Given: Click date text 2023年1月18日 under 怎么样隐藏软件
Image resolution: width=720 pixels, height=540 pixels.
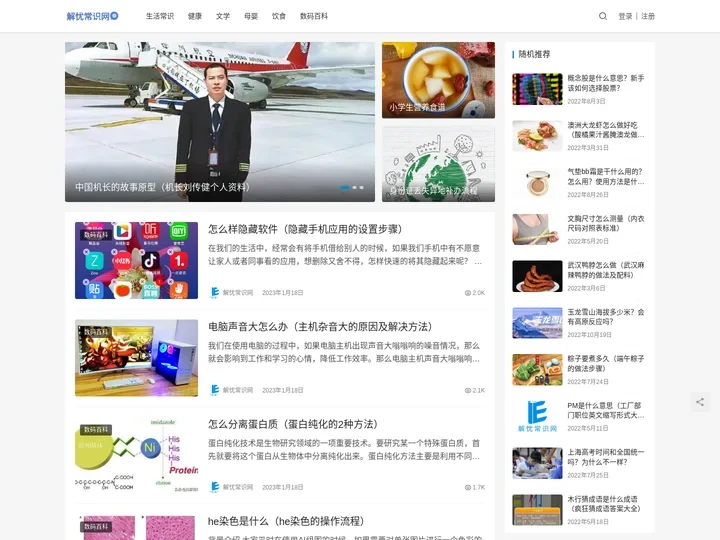Looking at the screenshot, I should (x=282, y=292).
